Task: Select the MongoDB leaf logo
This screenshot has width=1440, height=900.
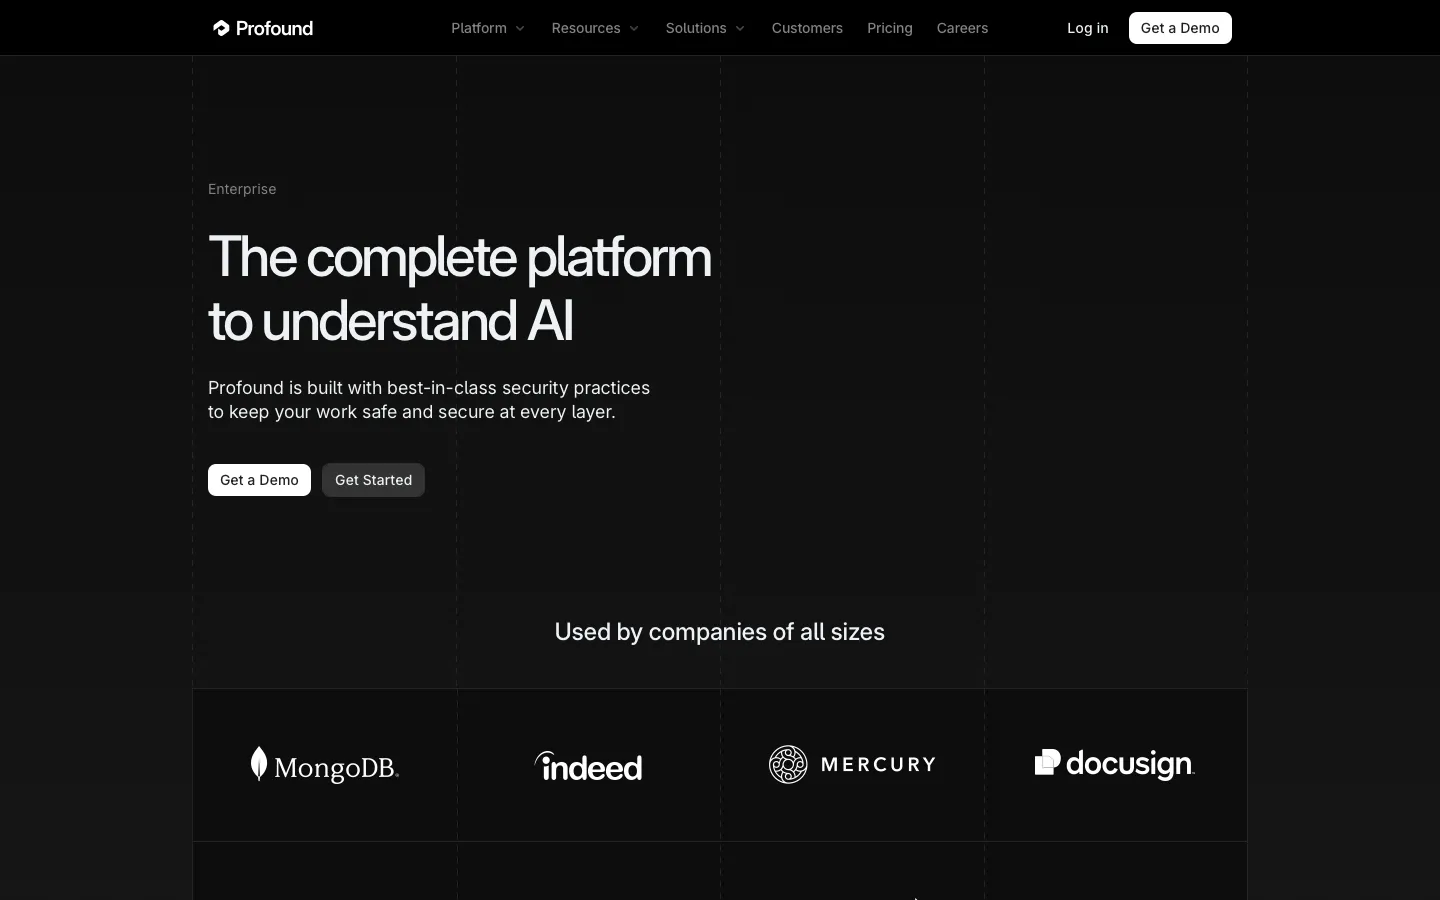Action: click(259, 764)
